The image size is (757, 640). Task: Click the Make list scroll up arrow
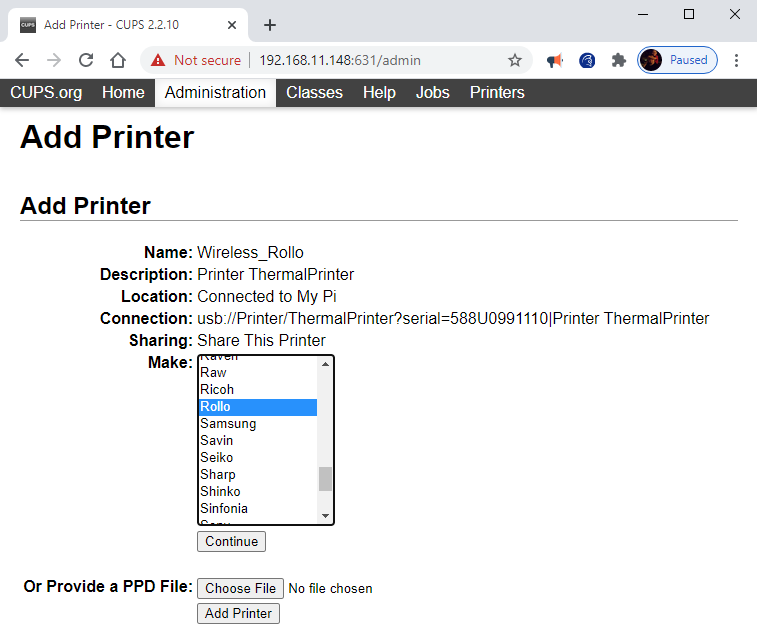325,364
